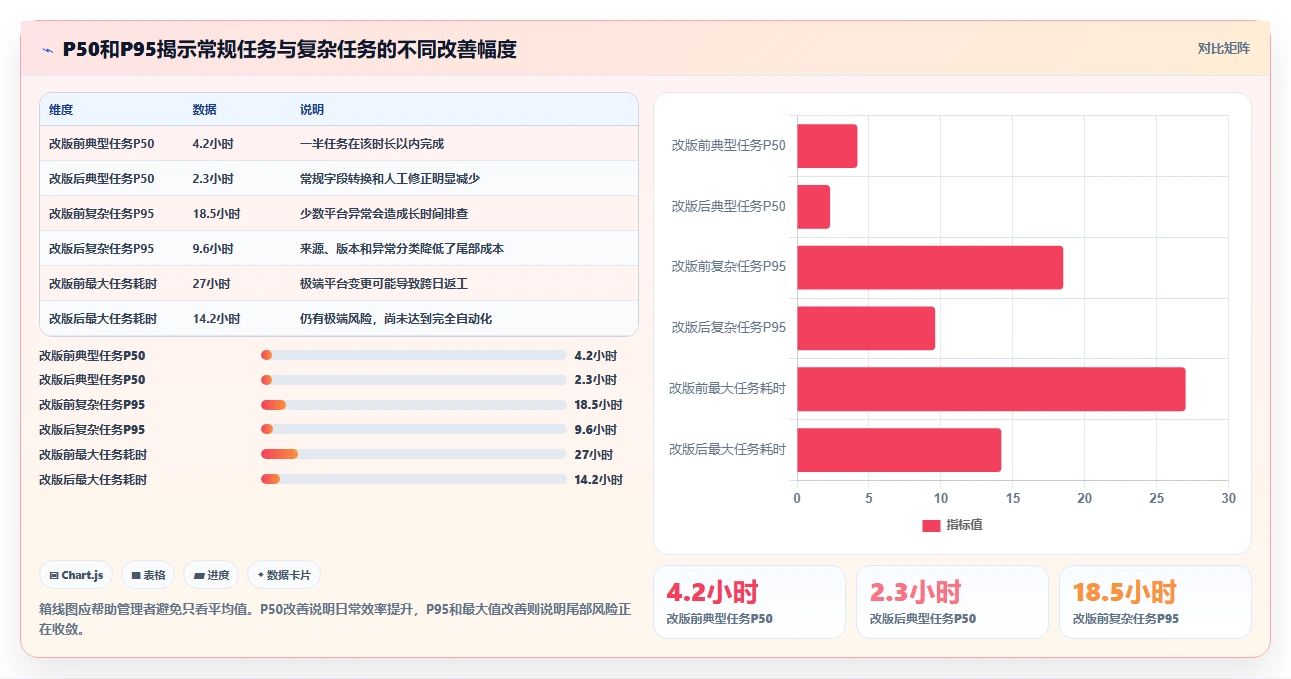1291x679 pixels.
Task: Click the 改版前典型任务P50 progress bar
Action: coord(414,355)
